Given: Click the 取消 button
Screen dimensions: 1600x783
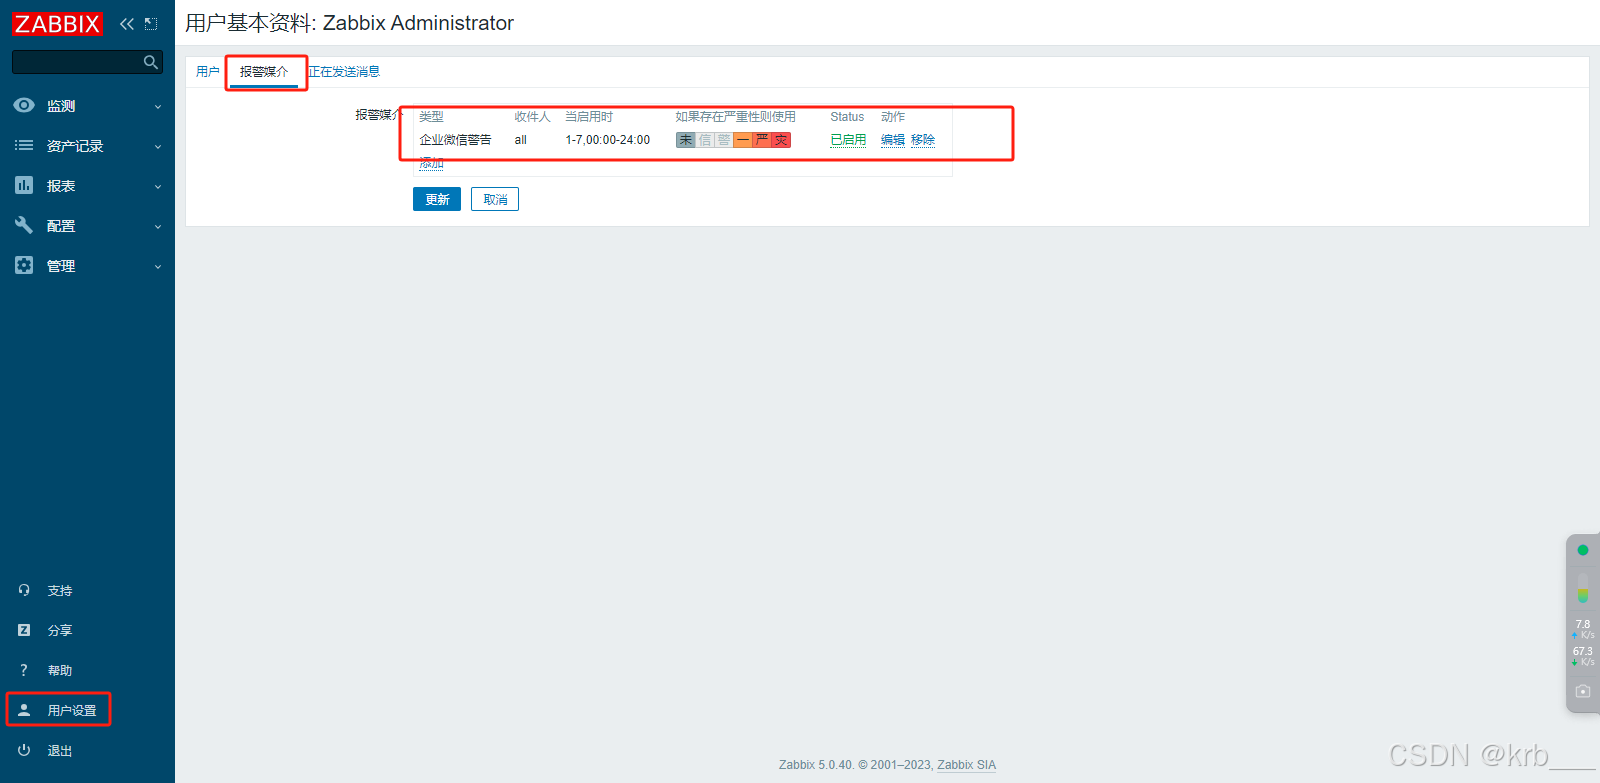Looking at the screenshot, I should pos(495,199).
